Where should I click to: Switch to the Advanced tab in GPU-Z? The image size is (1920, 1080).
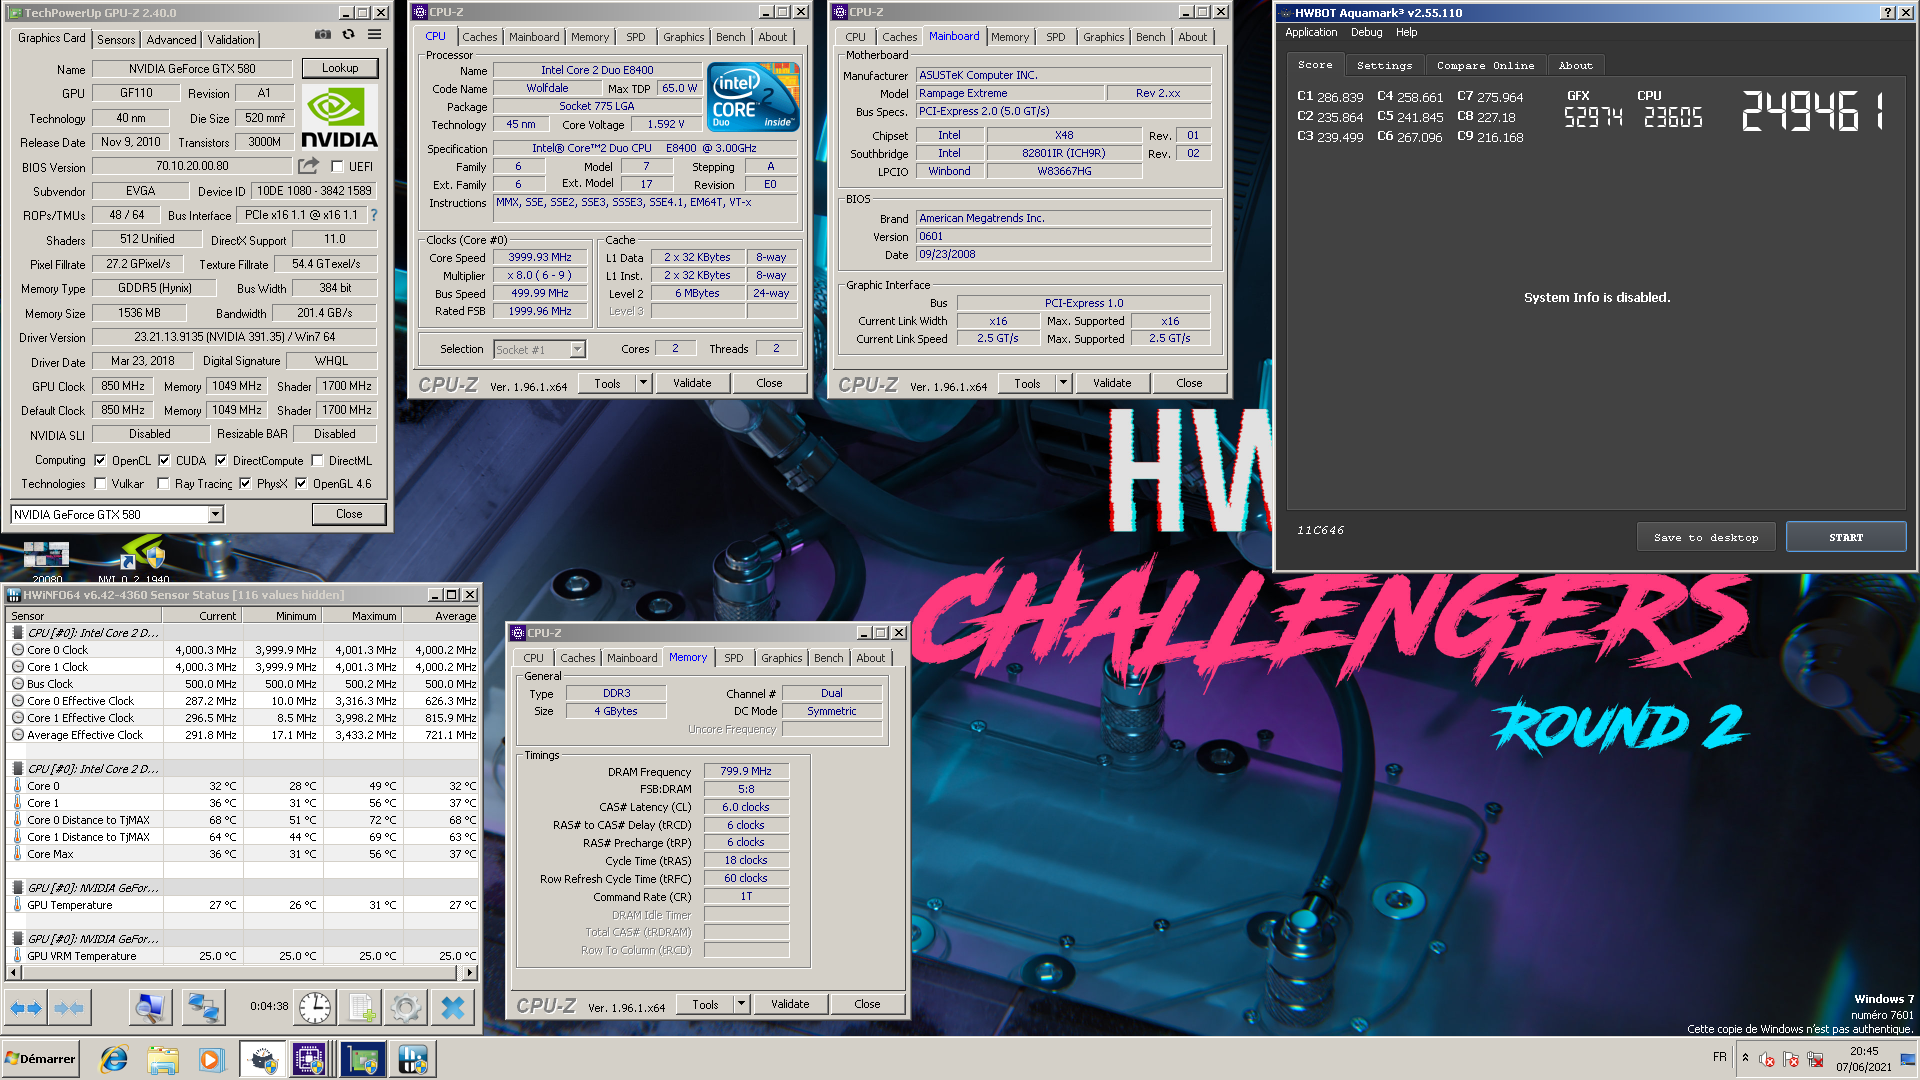(x=171, y=40)
